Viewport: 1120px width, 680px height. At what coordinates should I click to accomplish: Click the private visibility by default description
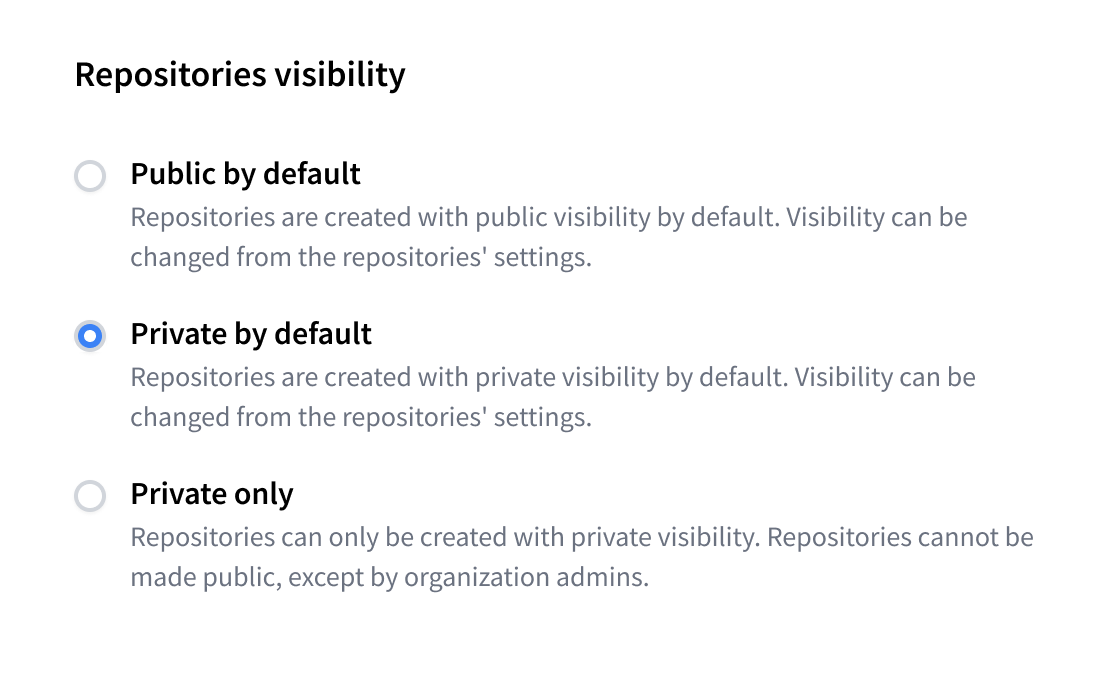pyautogui.click(x=552, y=397)
